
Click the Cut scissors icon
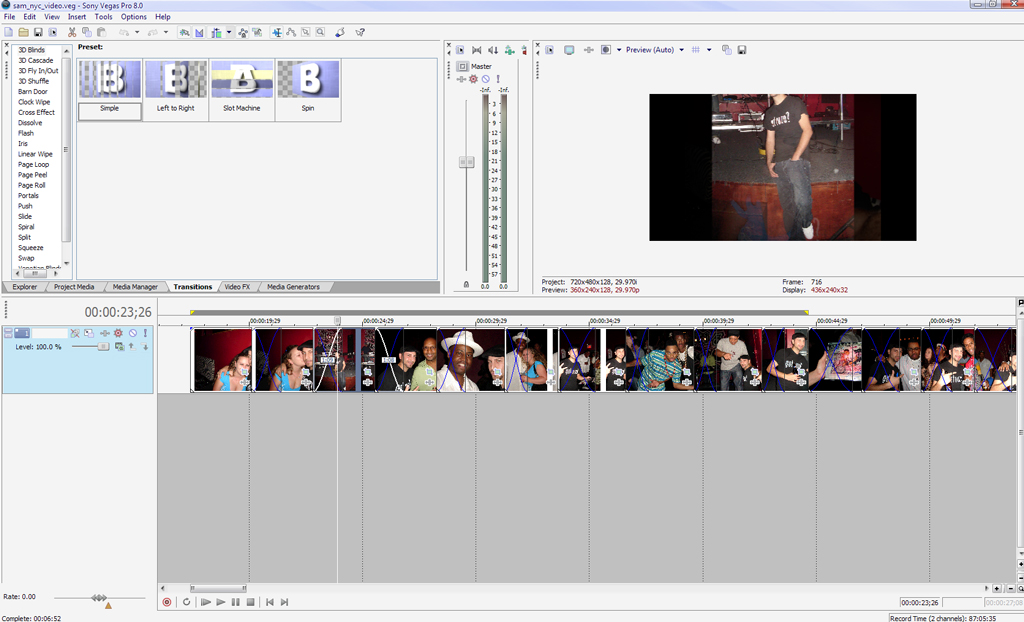pyautogui.click(x=72, y=32)
